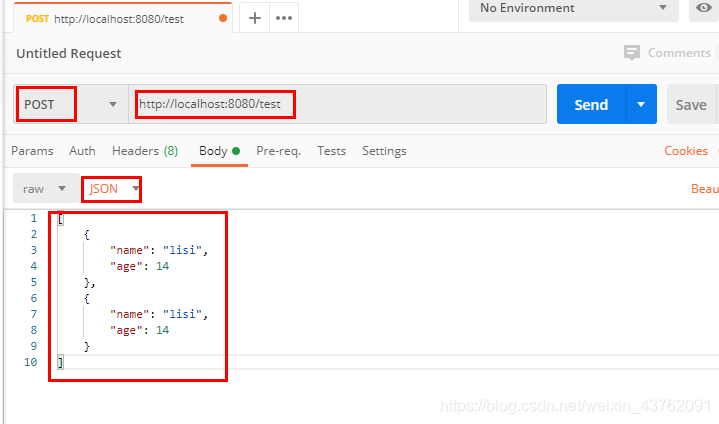Click line 8 "age": 14 in editor

139,330
